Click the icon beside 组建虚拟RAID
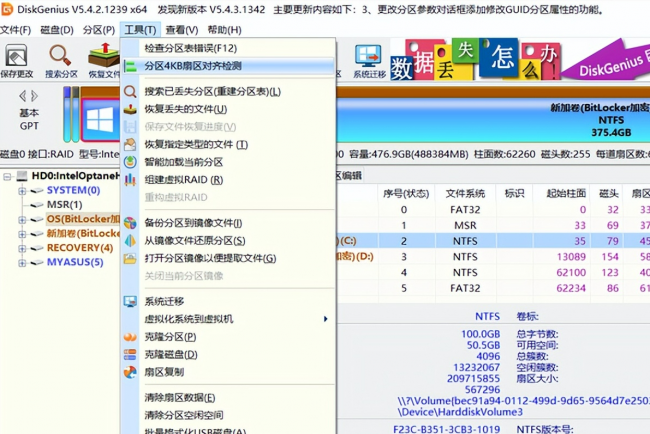 pyautogui.click(x=130, y=179)
